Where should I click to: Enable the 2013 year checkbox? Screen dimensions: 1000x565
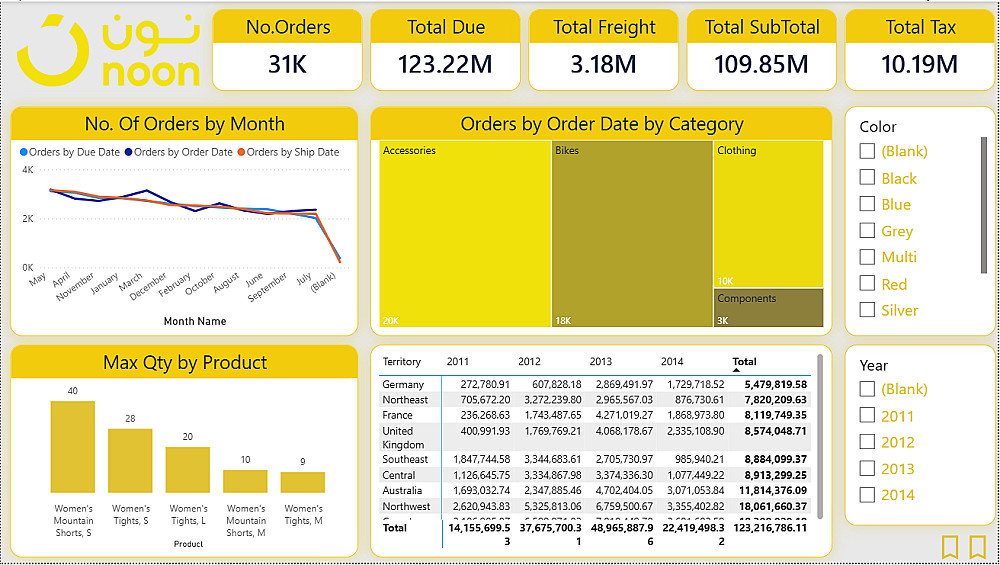pos(868,468)
